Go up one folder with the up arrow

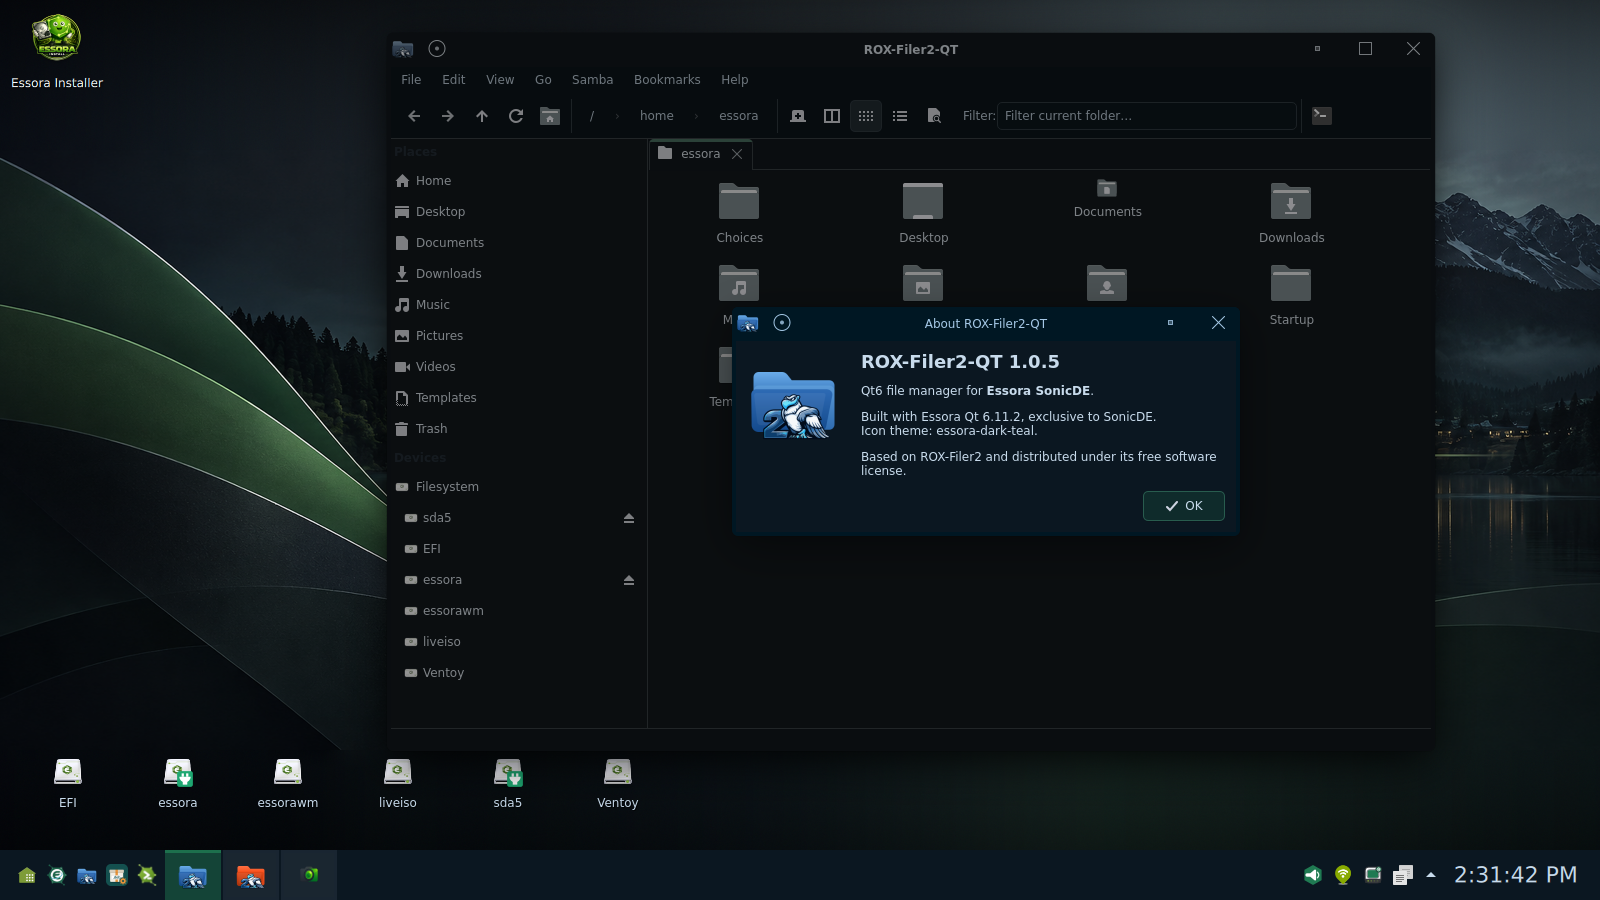click(x=482, y=116)
